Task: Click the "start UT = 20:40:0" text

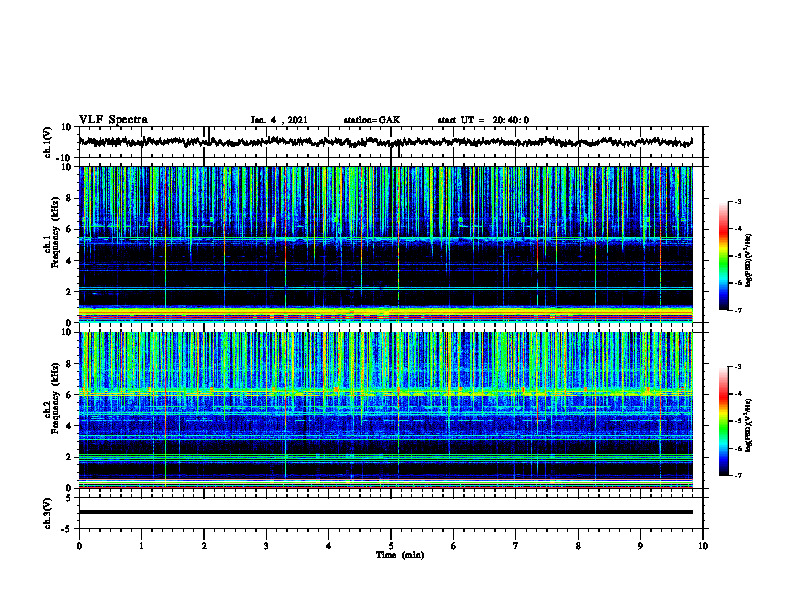Action: coord(483,120)
